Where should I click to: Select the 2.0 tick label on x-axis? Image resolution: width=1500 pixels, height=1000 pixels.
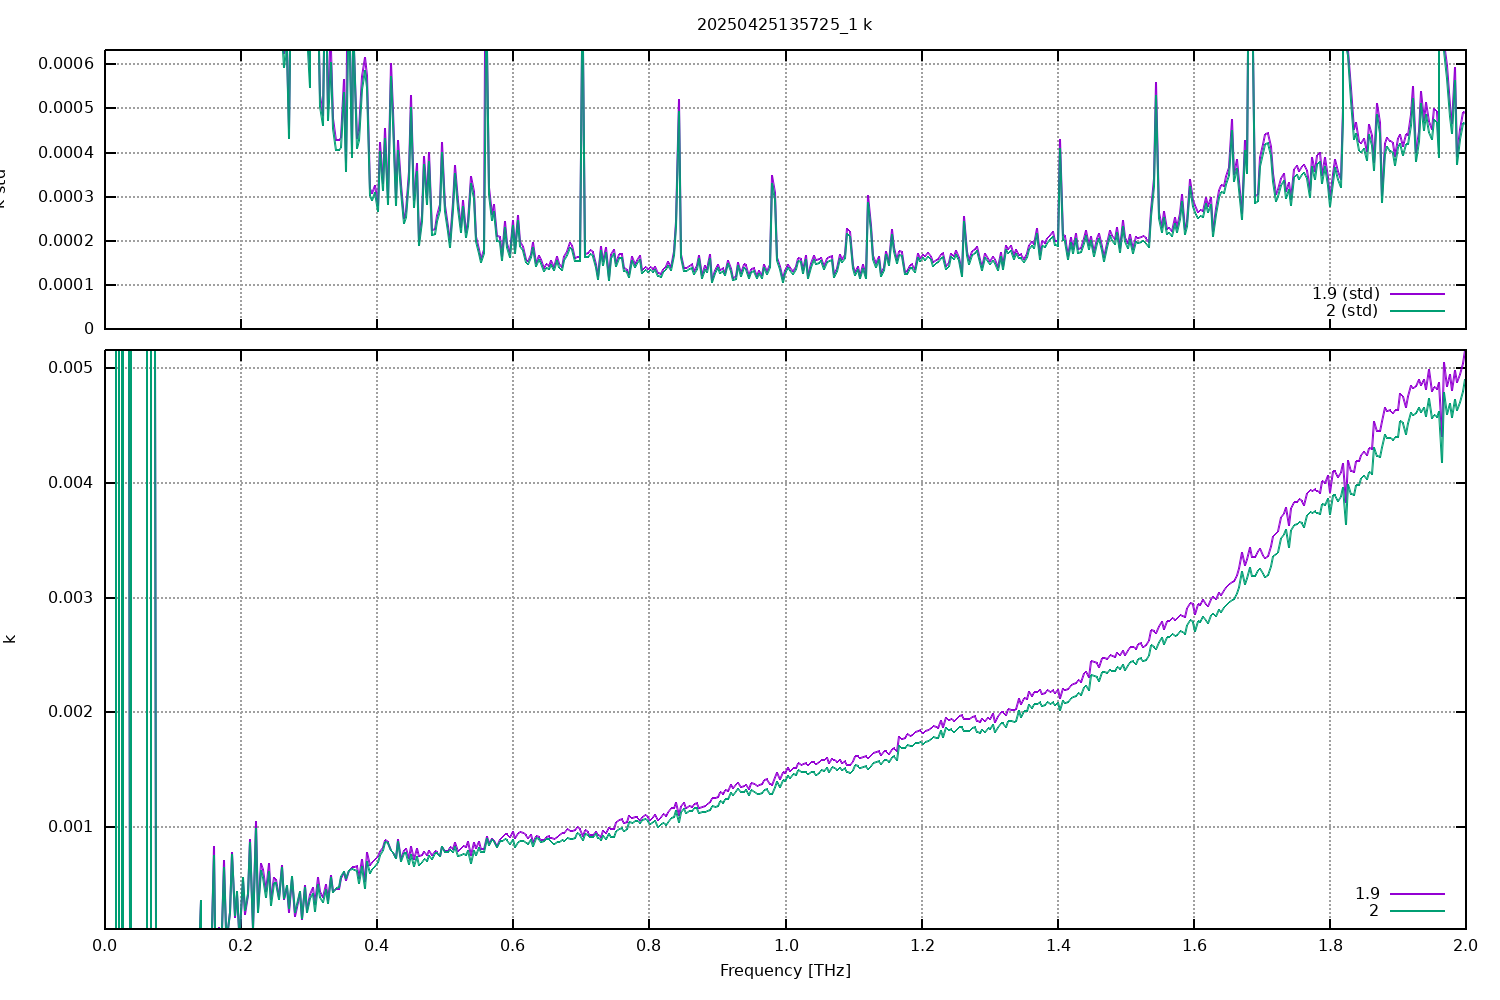coord(1465,945)
